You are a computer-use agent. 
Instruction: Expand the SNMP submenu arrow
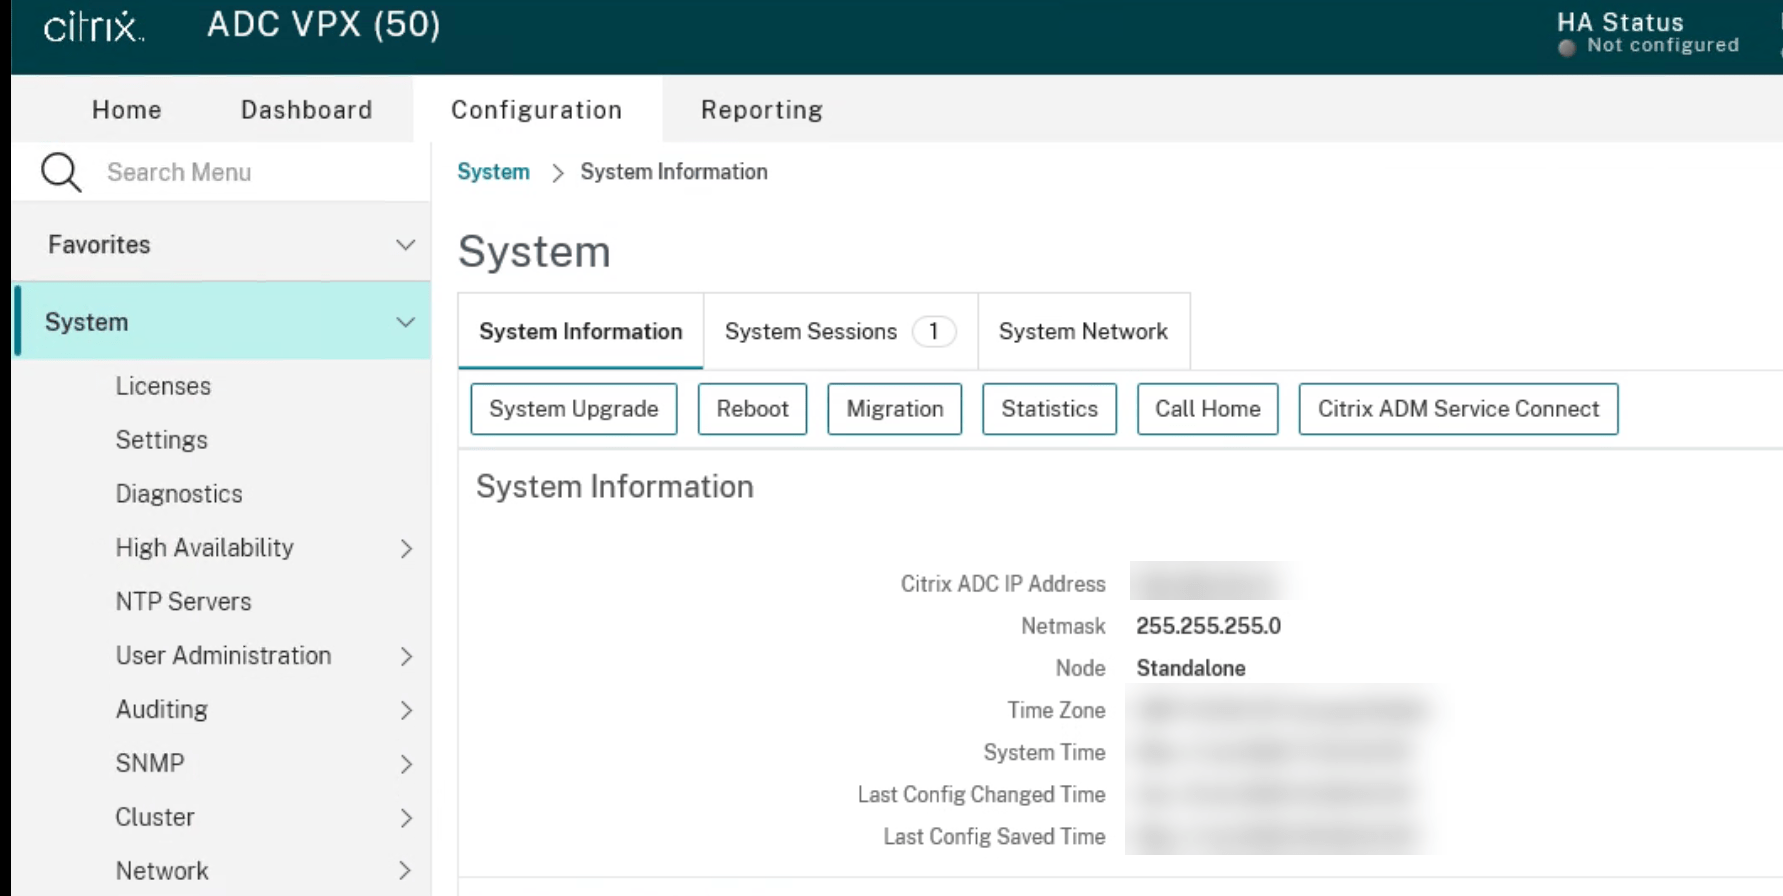click(406, 764)
